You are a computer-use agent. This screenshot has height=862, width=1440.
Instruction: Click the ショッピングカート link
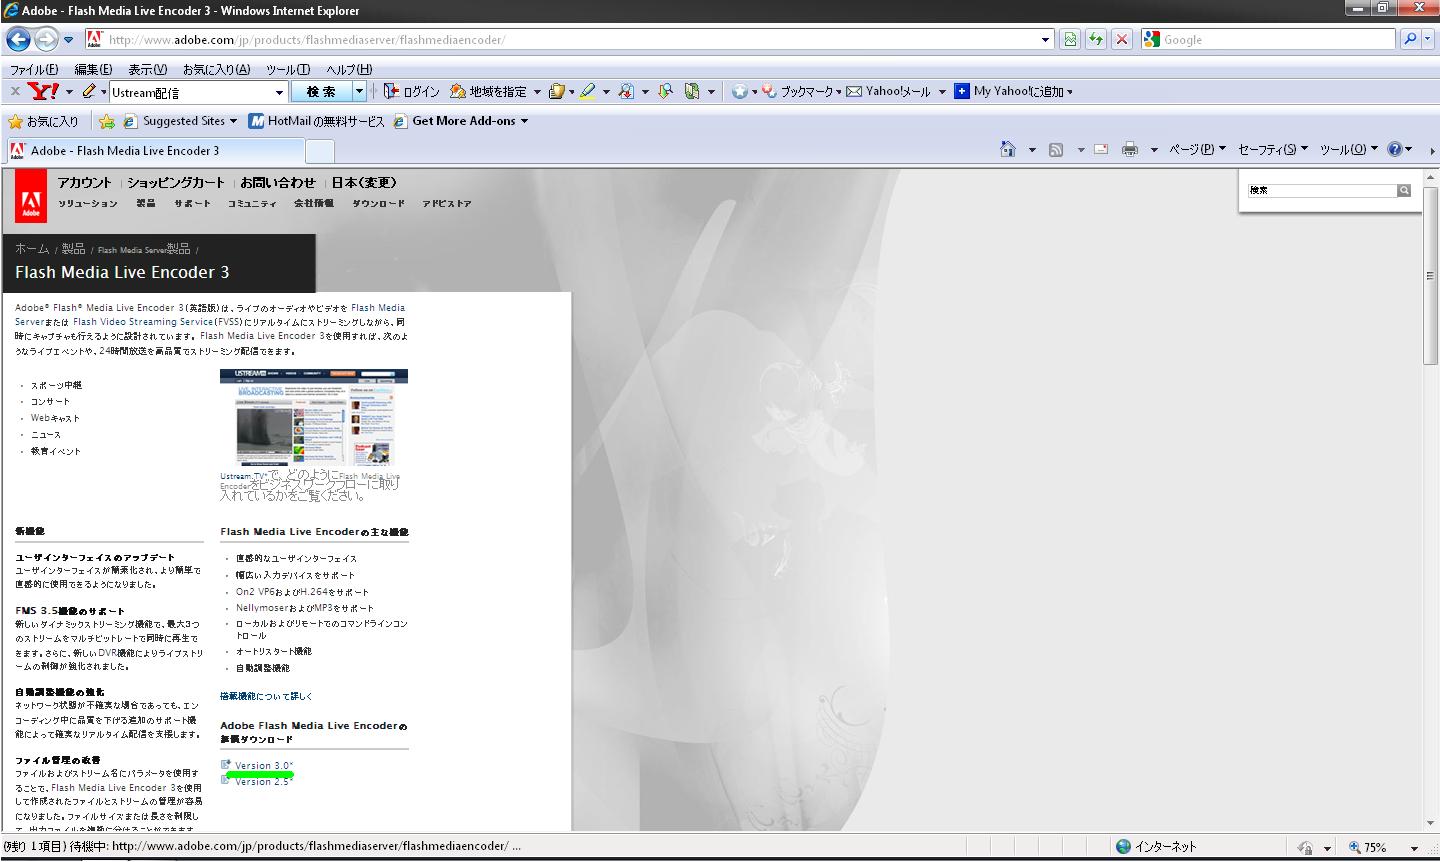176,183
